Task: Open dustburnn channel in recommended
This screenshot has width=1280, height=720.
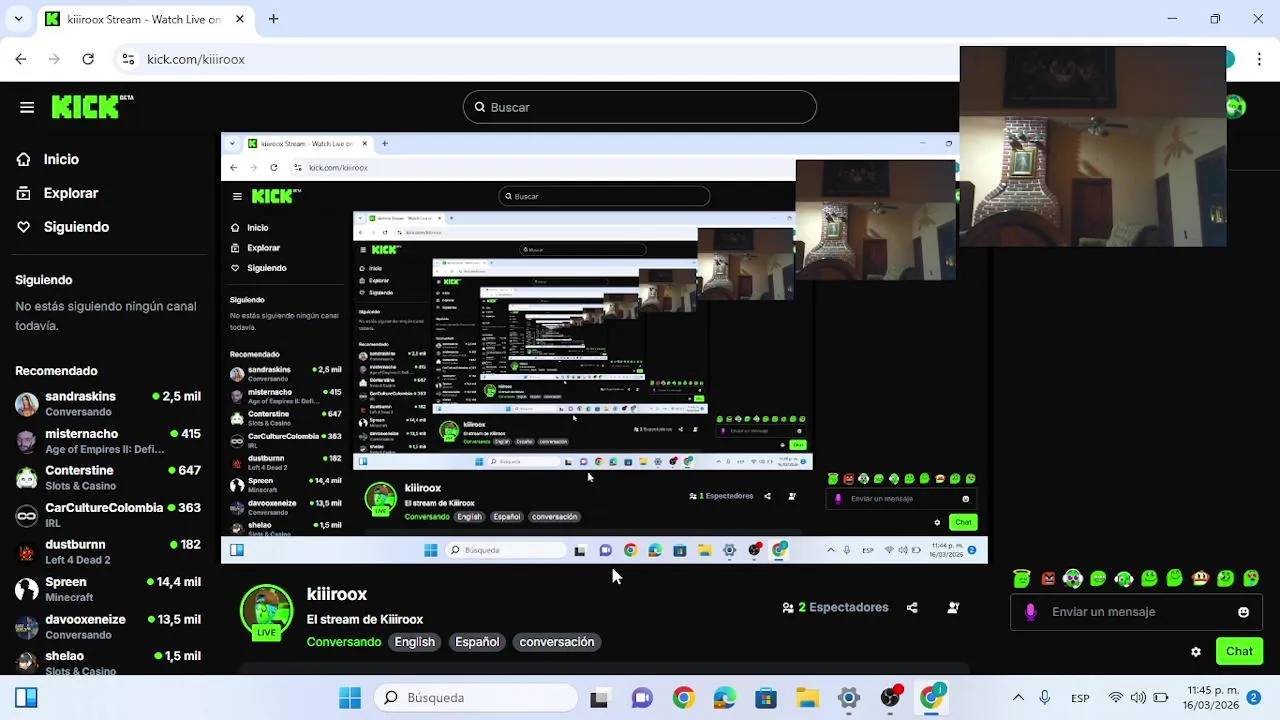Action: 108,552
